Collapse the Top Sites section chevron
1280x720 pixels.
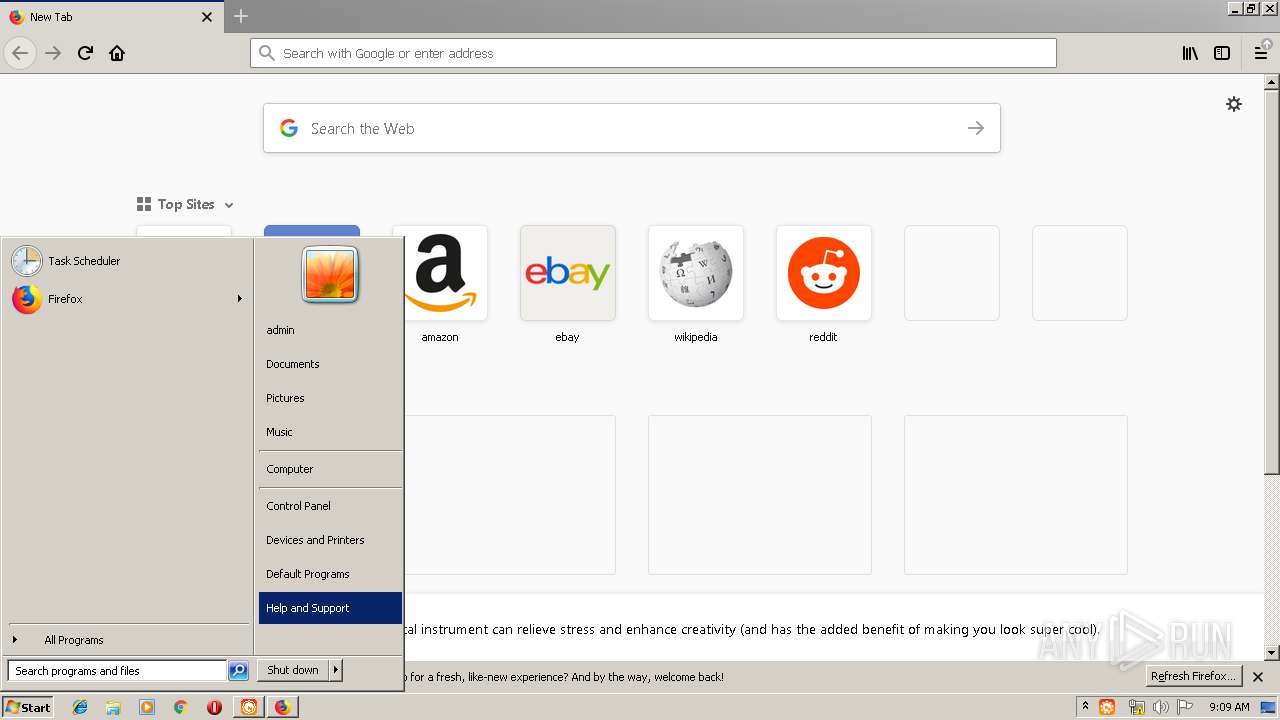pos(229,205)
